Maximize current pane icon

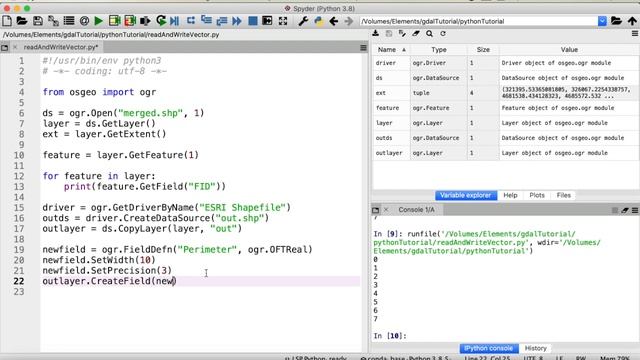click(x=267, y=21)
